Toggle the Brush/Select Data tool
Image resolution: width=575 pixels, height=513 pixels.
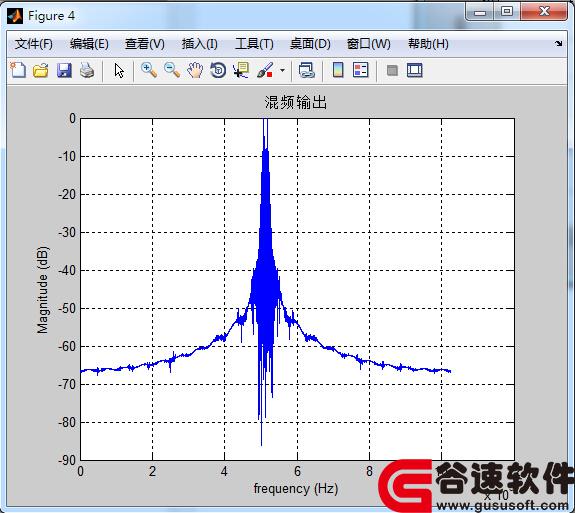click(x=265, y=70)
